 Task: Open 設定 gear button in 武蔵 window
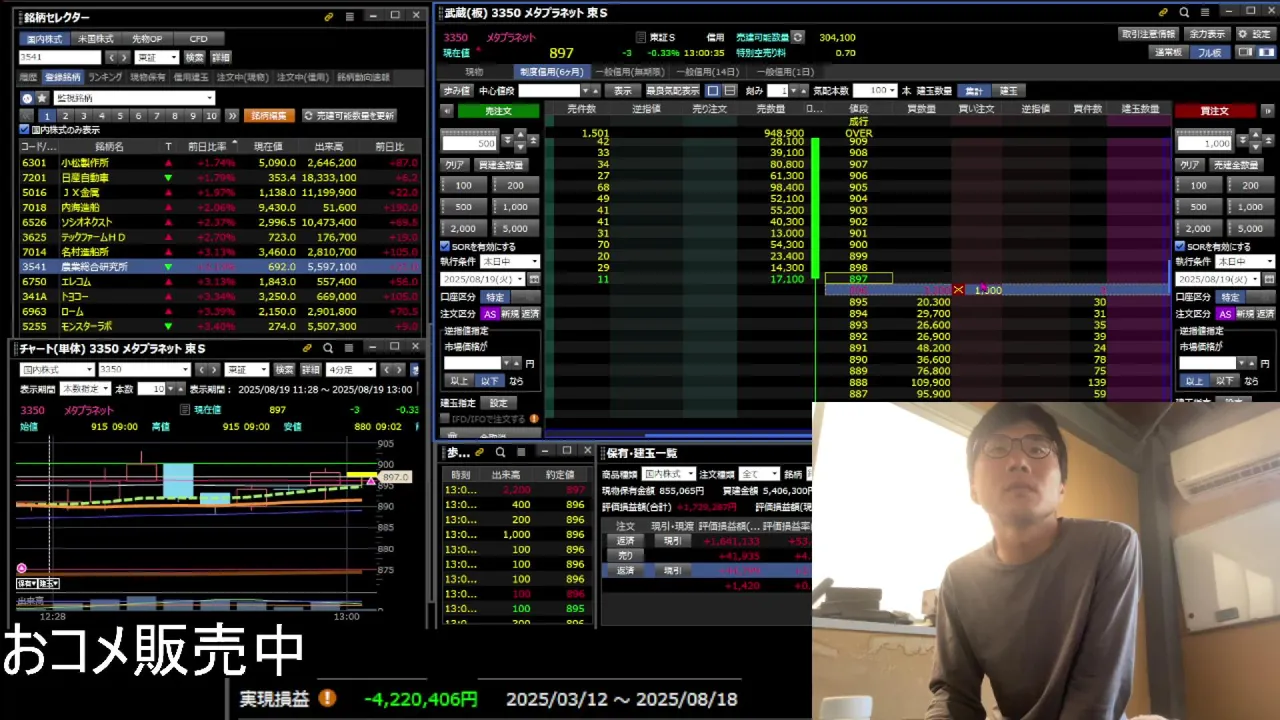tap(1255, 34)
